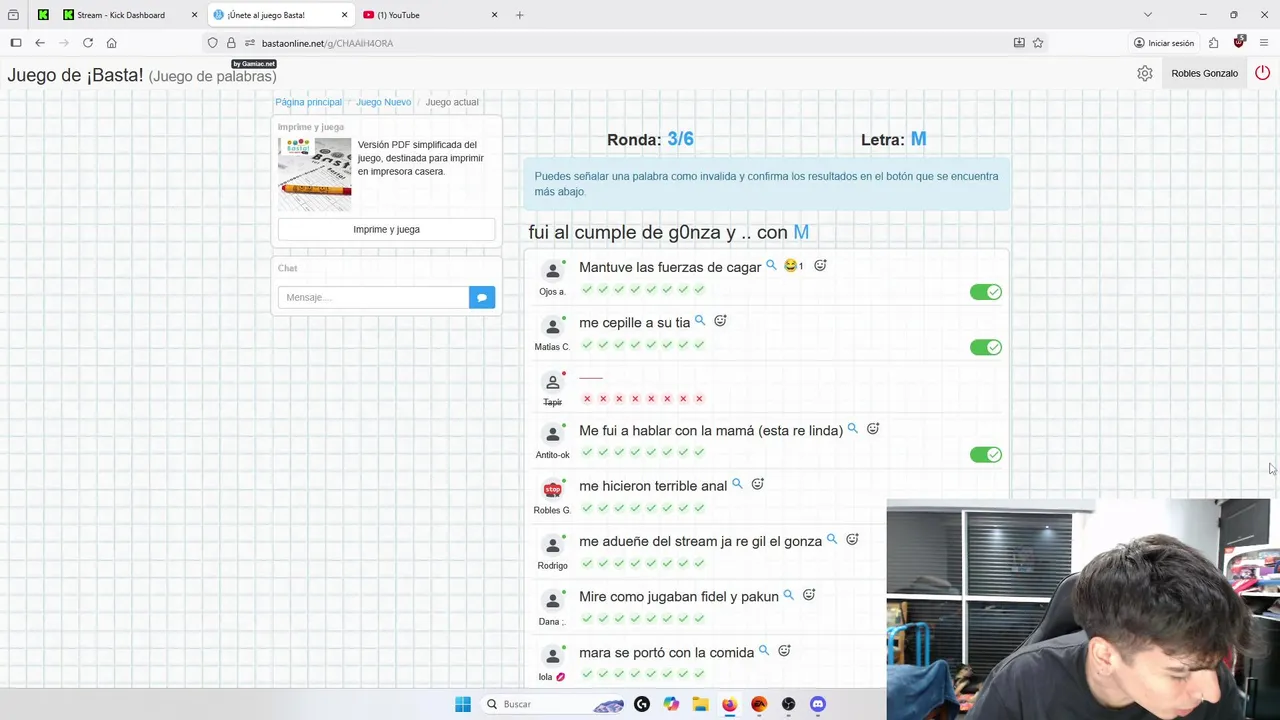Add reaction to 'Me fui a hablar con la mamá'

coord(873,428)
